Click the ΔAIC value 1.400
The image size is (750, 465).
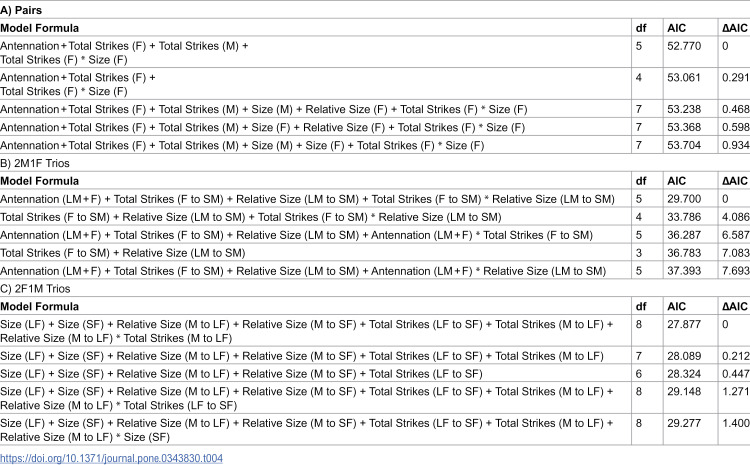(x=736, y=423)
